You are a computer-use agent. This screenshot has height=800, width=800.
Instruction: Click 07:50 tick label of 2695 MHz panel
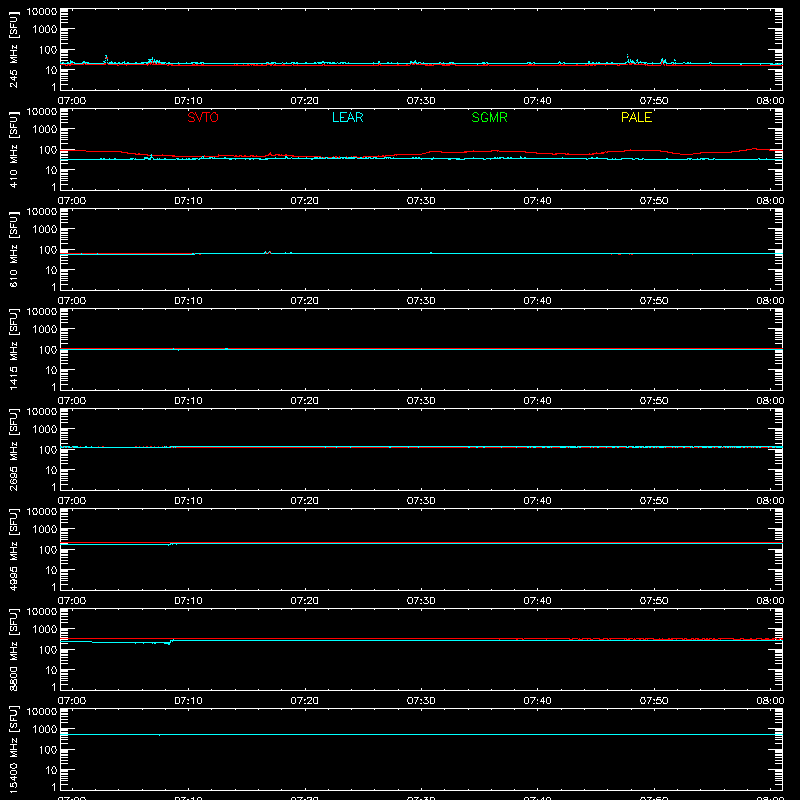click(654, 501)
